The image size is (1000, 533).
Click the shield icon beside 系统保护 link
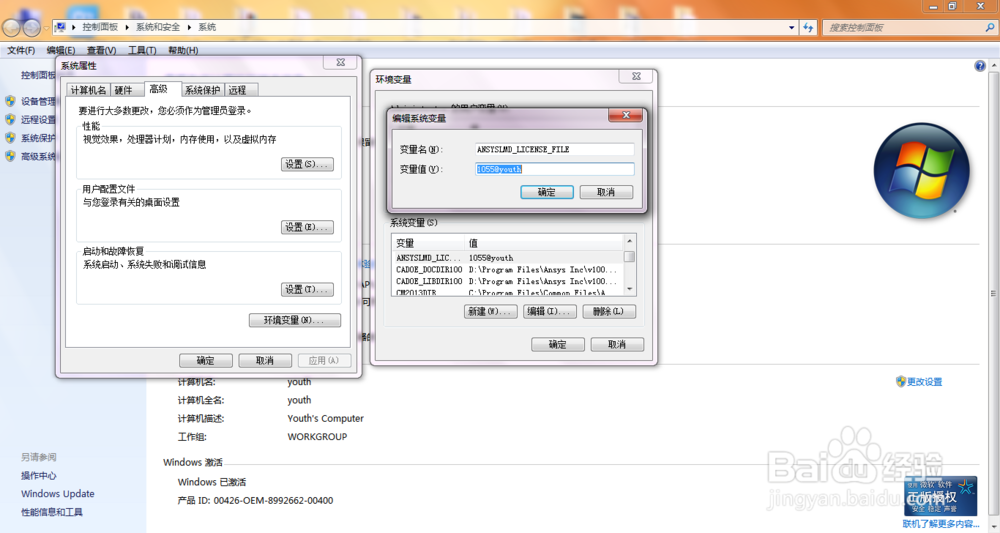pyautogui.click(x=10, y=138)
